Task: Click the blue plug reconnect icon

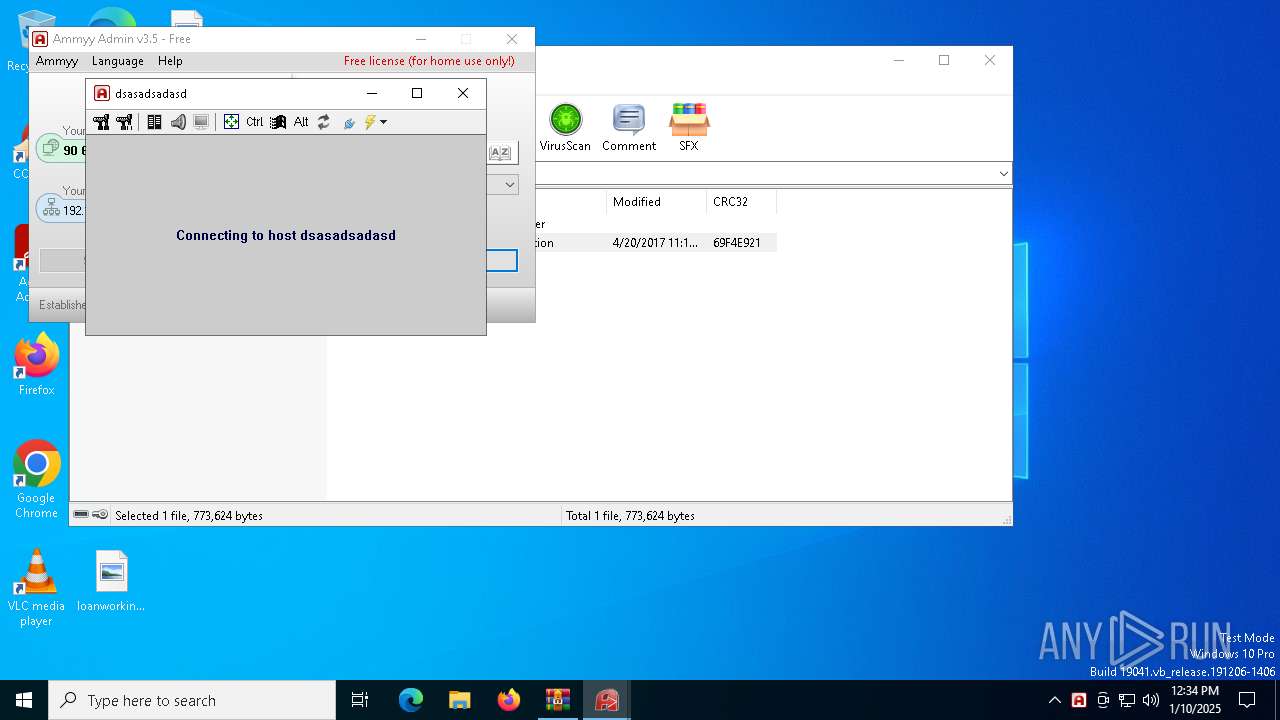Action: [349, 122]
